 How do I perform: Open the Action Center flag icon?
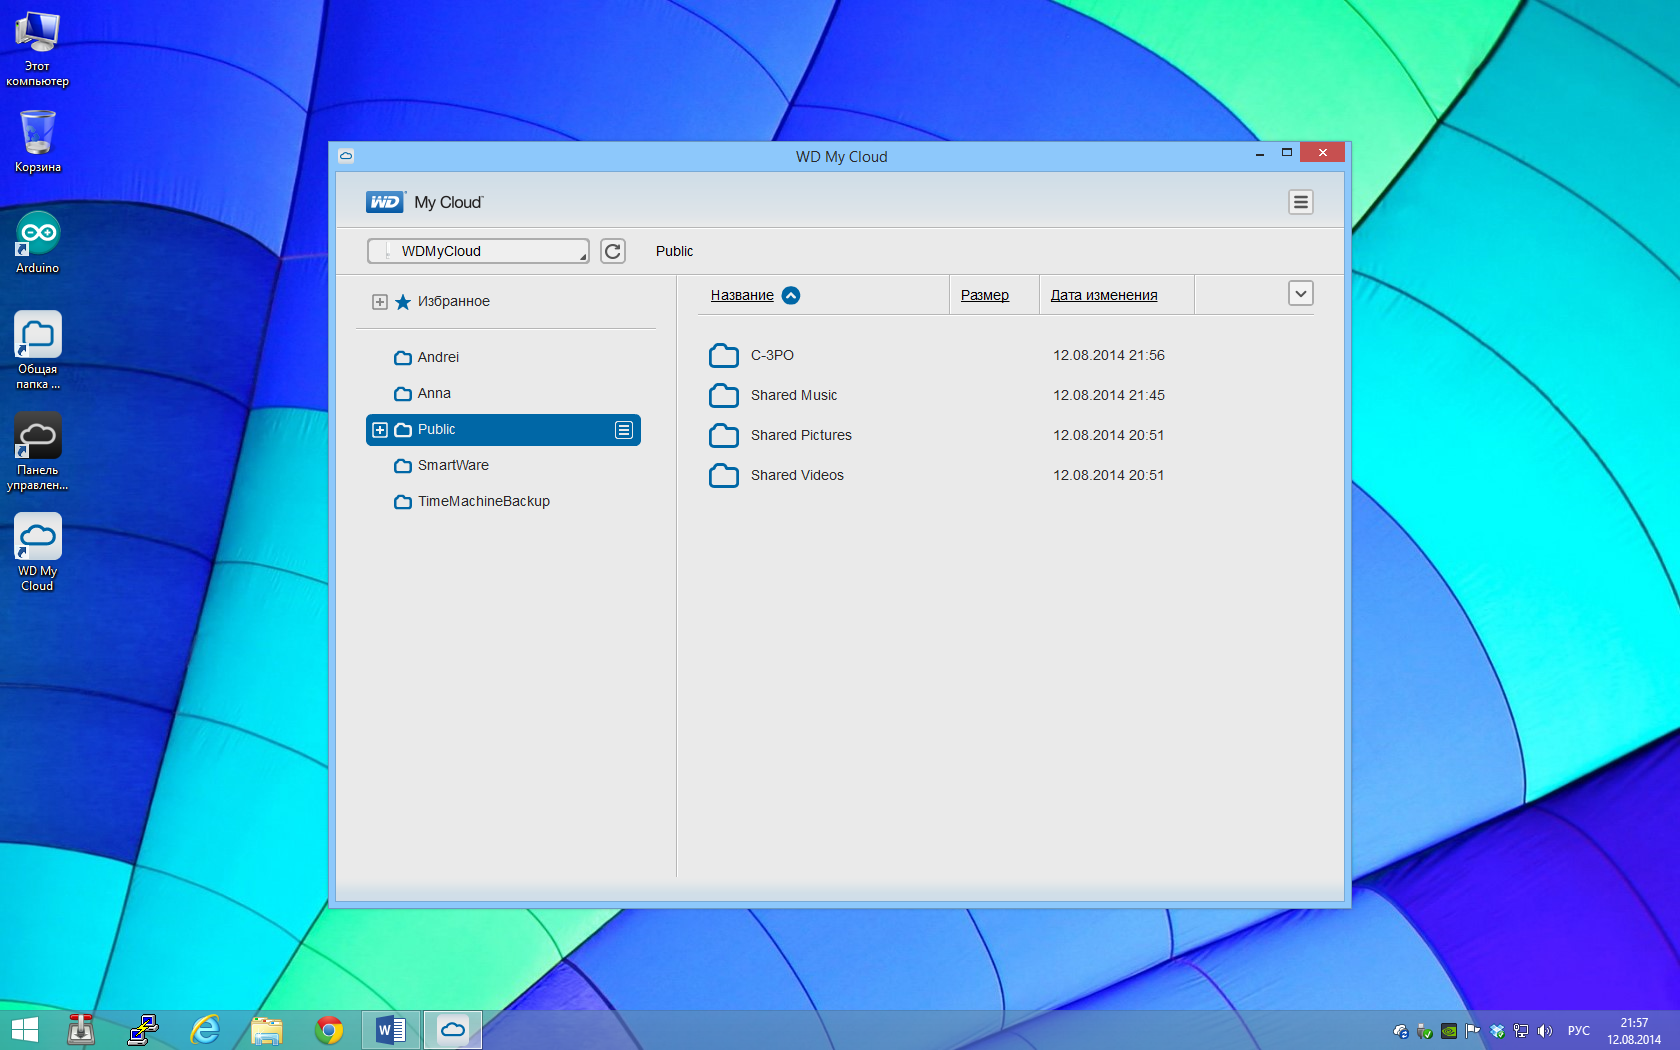(1473, 1031)
